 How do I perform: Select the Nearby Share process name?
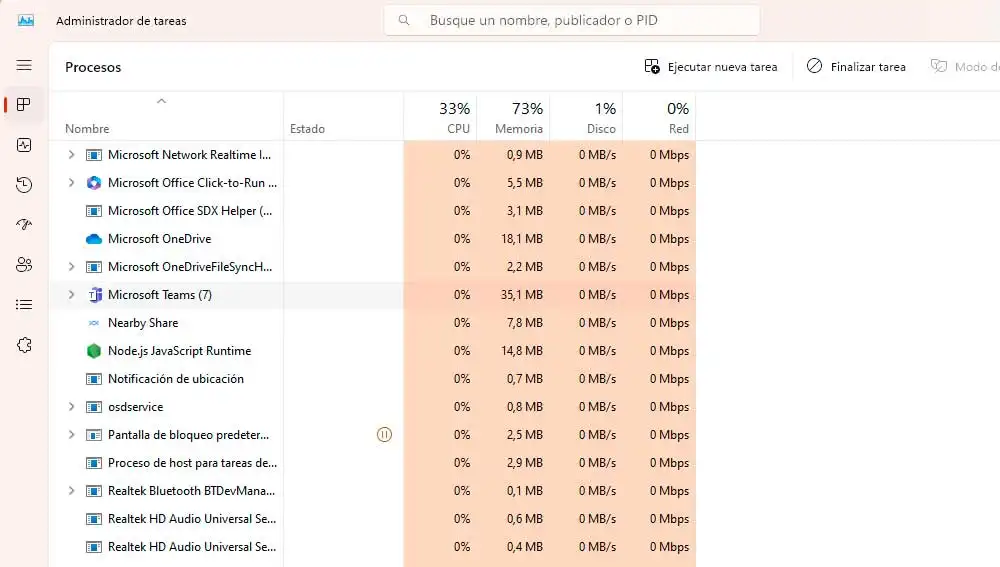tap(143, 323)
